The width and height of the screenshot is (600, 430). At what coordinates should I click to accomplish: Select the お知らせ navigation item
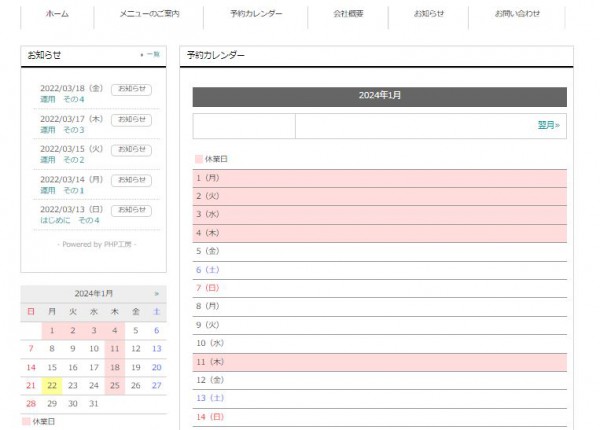(x=429, y=14)
